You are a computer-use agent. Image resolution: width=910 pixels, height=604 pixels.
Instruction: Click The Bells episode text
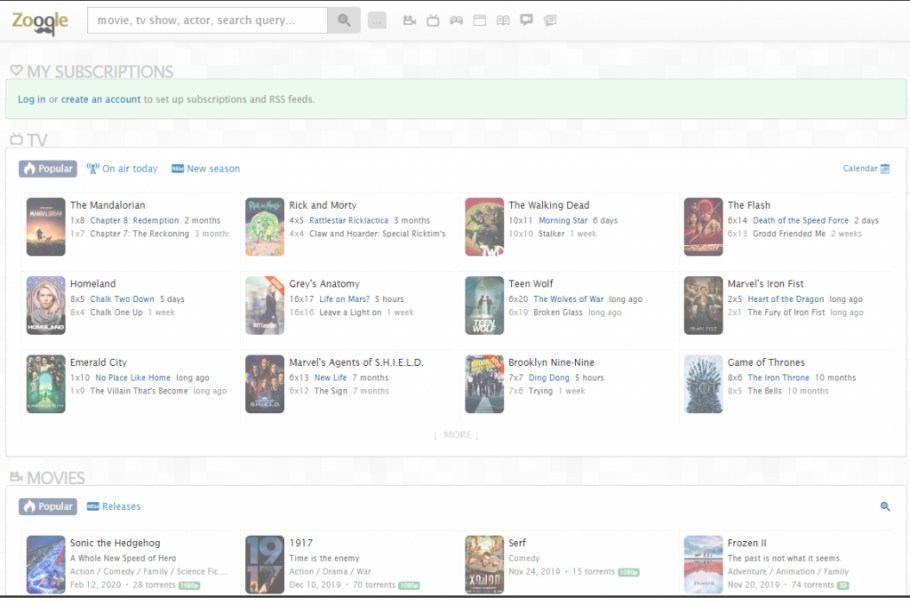point(764,391)
